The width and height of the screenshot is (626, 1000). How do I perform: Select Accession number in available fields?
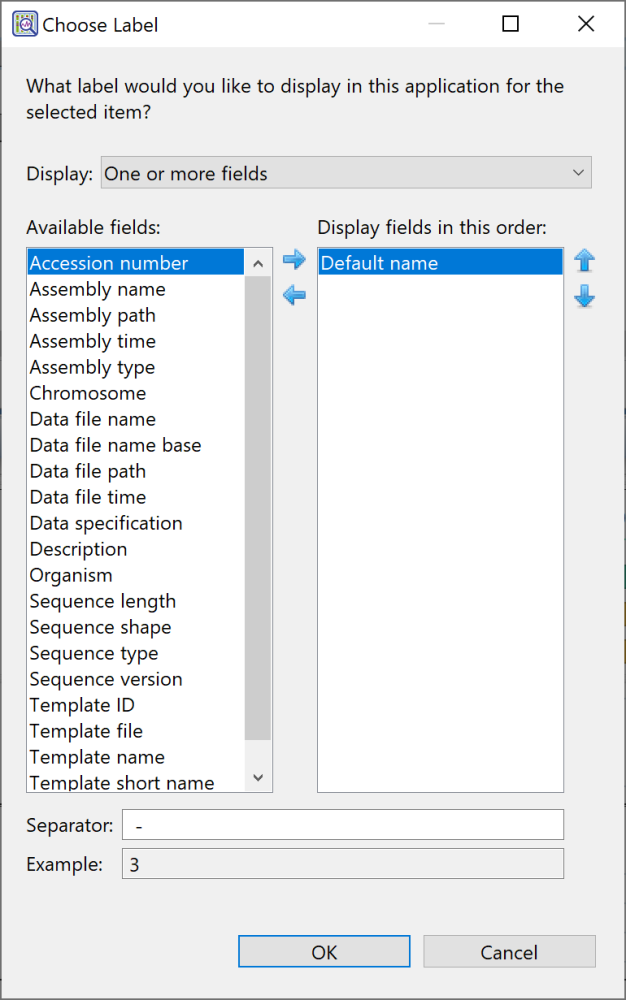click(x=109, y=263)
